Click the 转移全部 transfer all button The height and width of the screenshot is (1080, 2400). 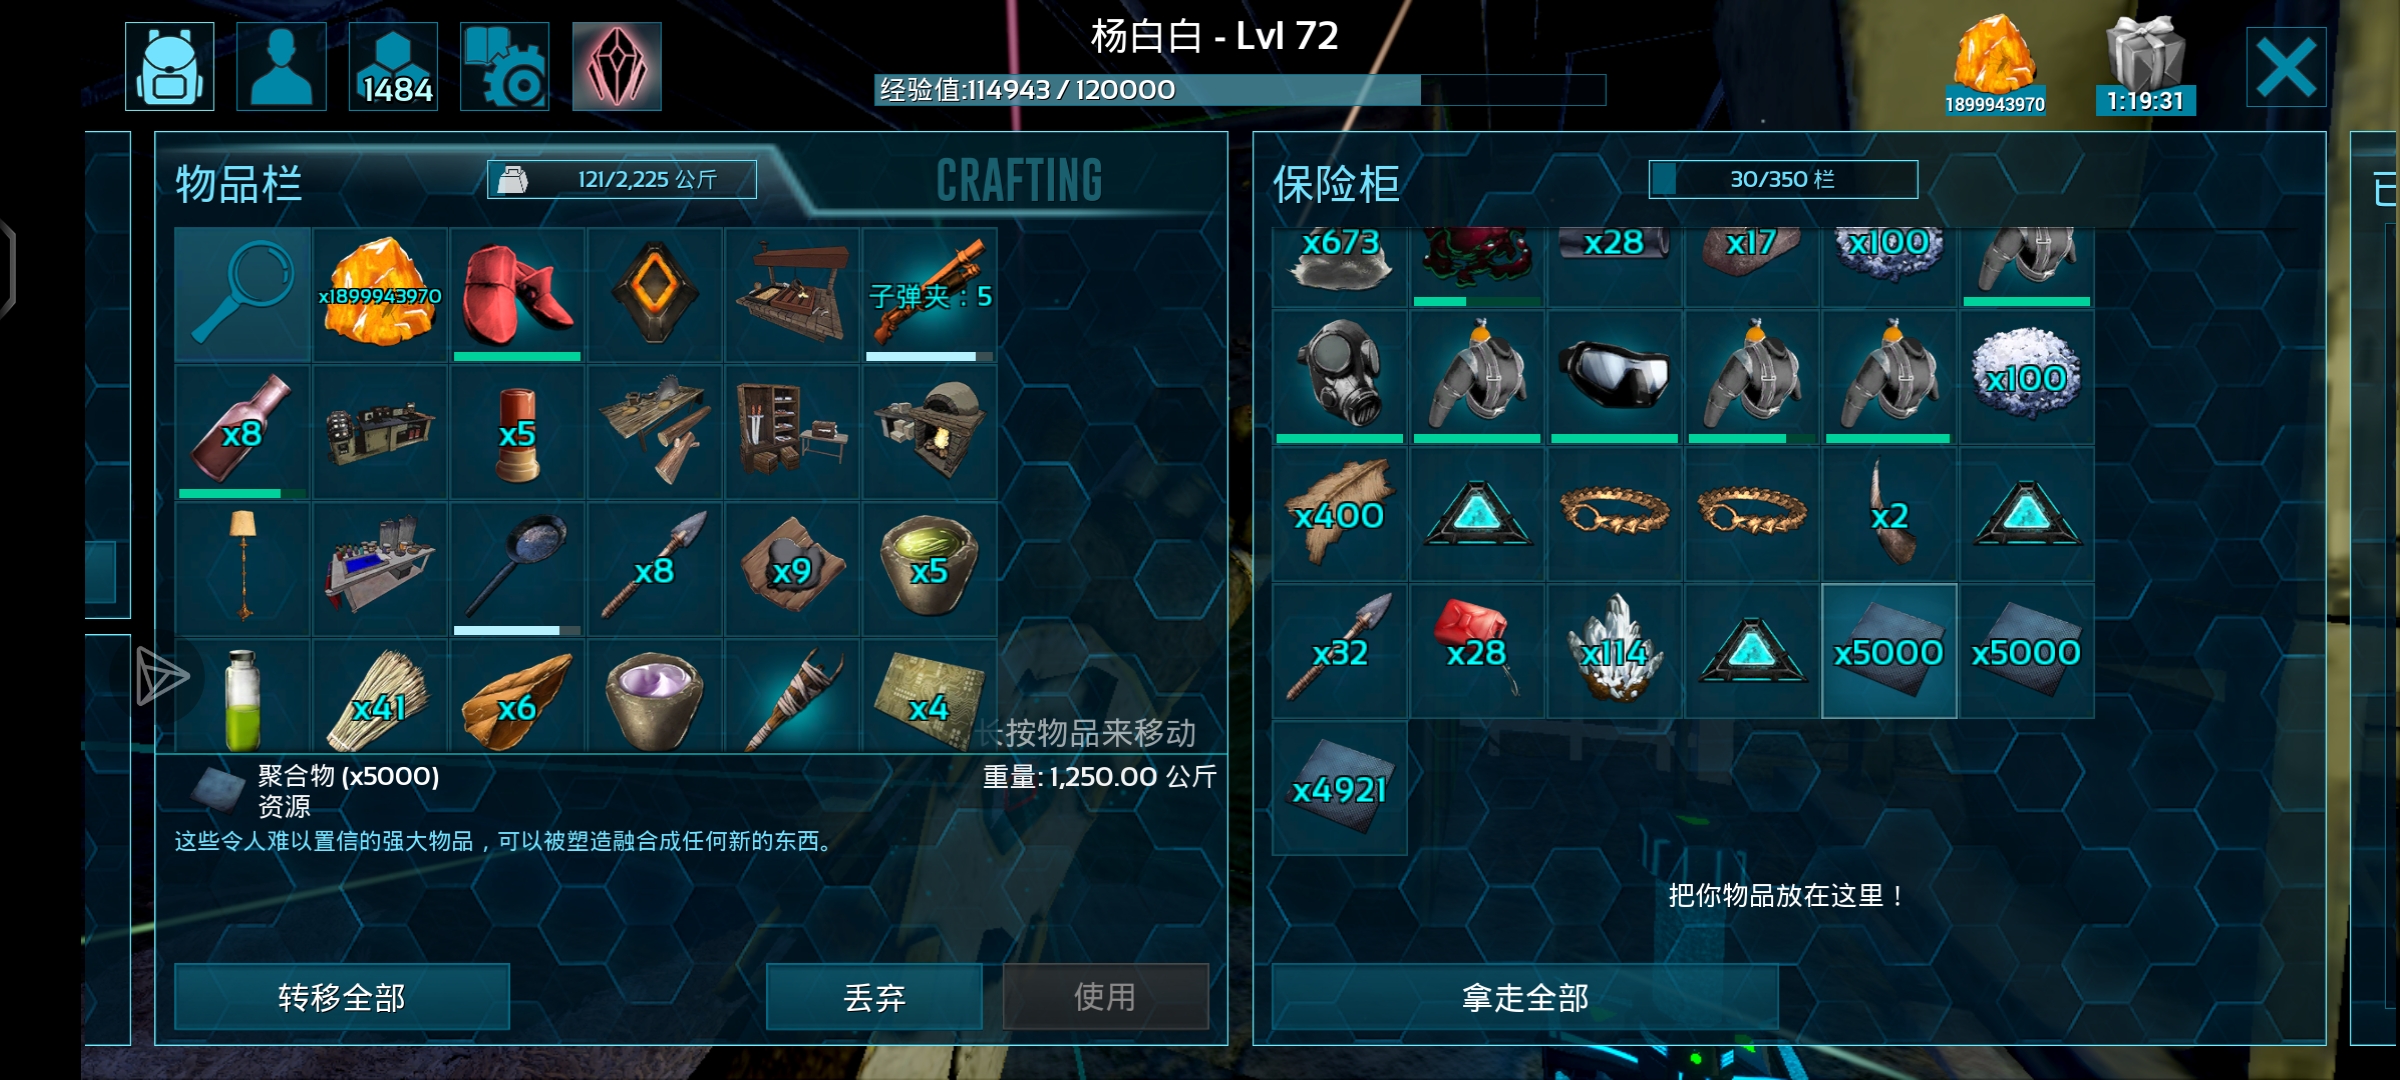342,997
